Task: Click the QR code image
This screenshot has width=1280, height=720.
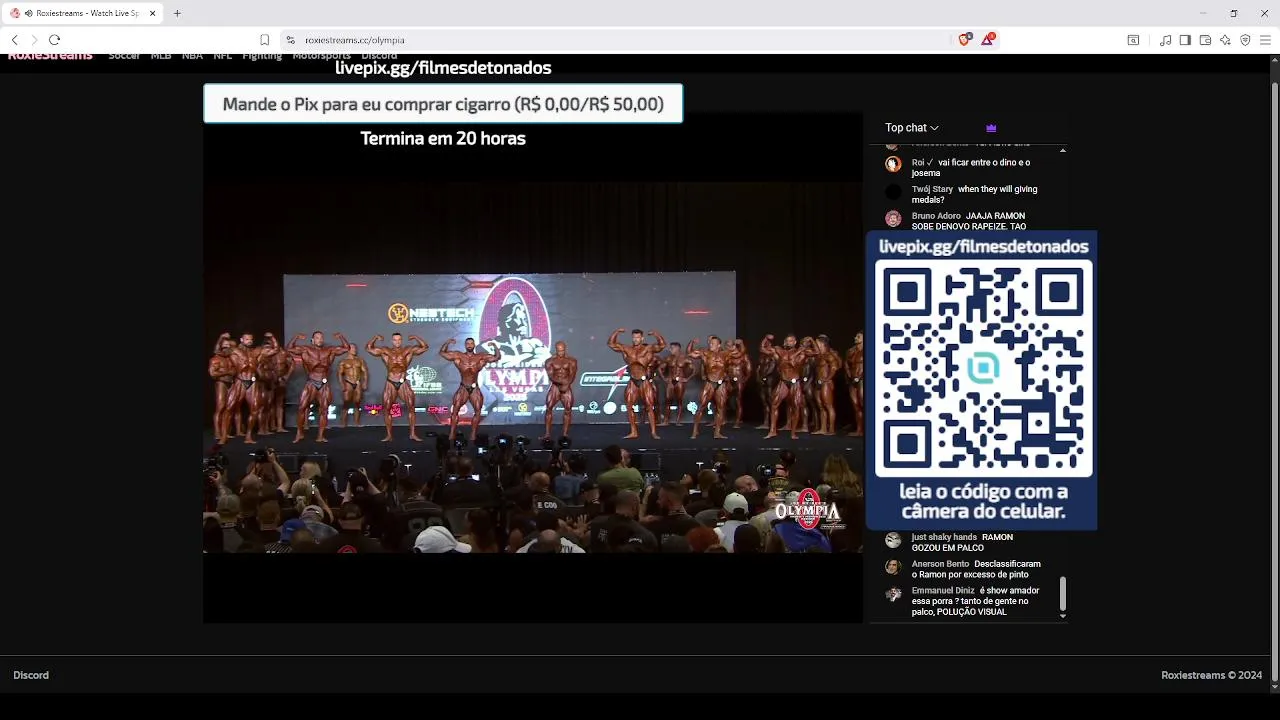Action: click(x=984, y=369)
